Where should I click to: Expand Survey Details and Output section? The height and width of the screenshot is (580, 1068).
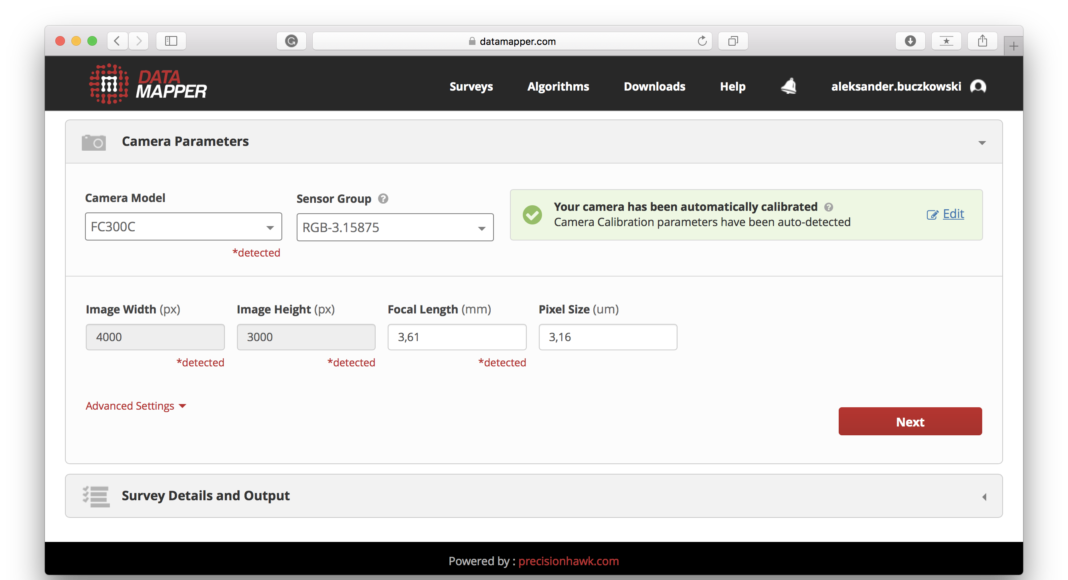(x=983, y=497)
